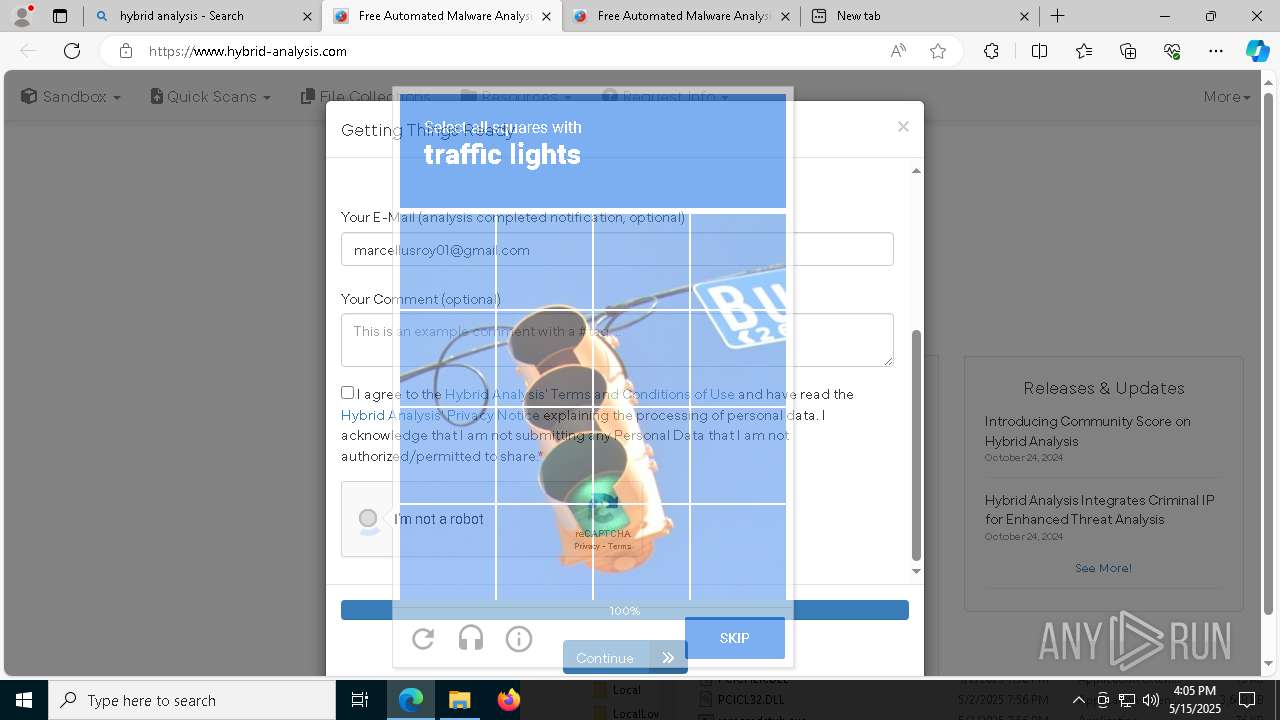Reload the captcha challenge
Viewport: 1280px width, 720px height.
[x=423, y=638]
